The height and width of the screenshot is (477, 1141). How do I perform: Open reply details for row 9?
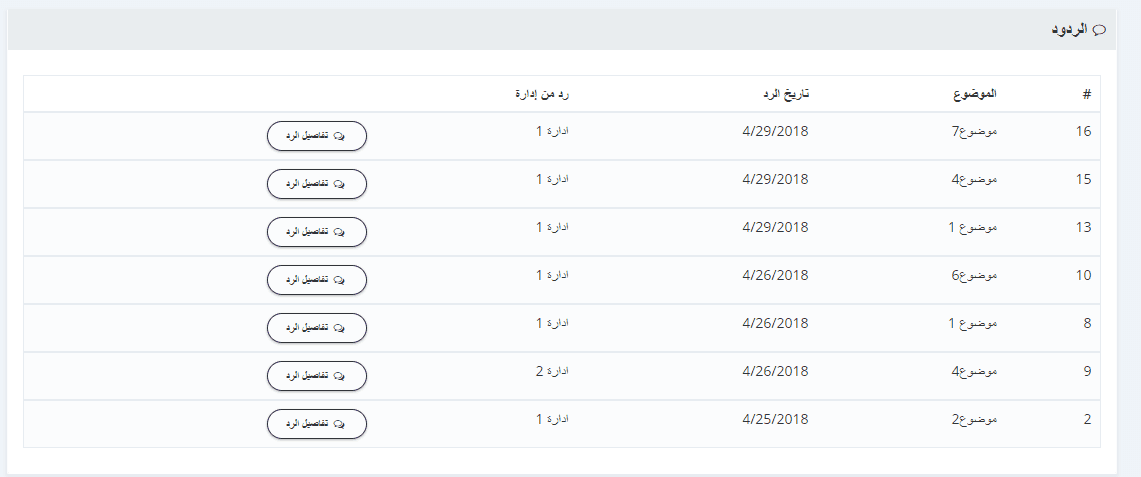[317, 375]
